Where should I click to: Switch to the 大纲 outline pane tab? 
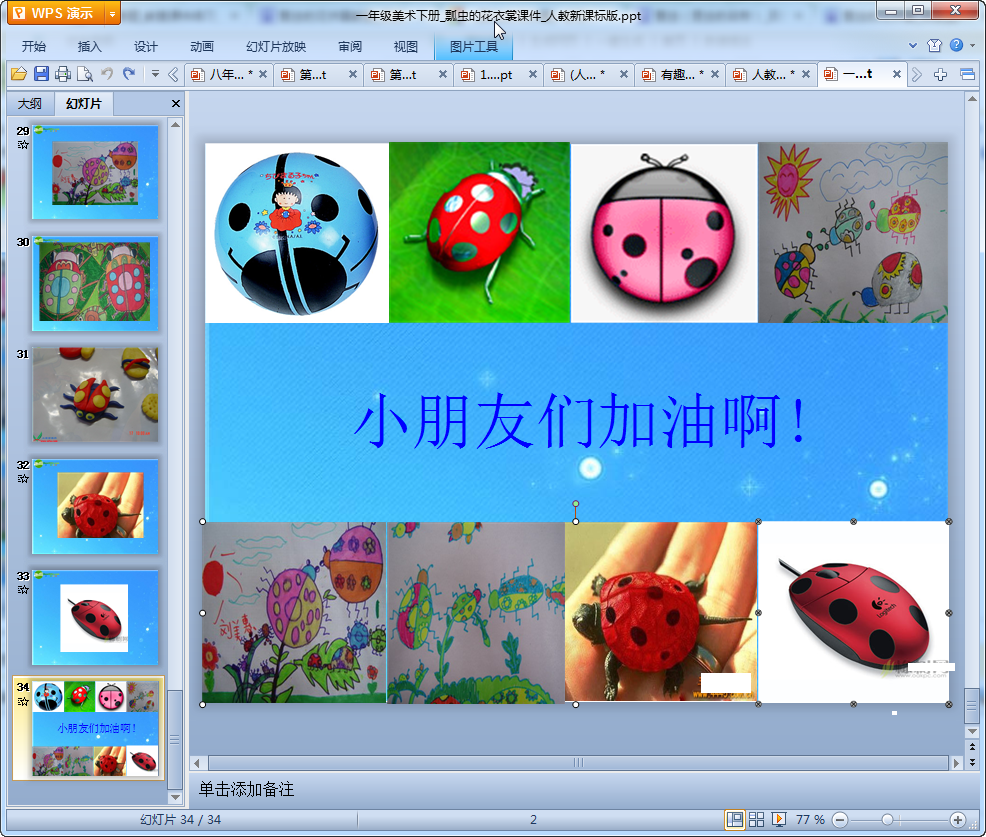(x=30, y=104)
